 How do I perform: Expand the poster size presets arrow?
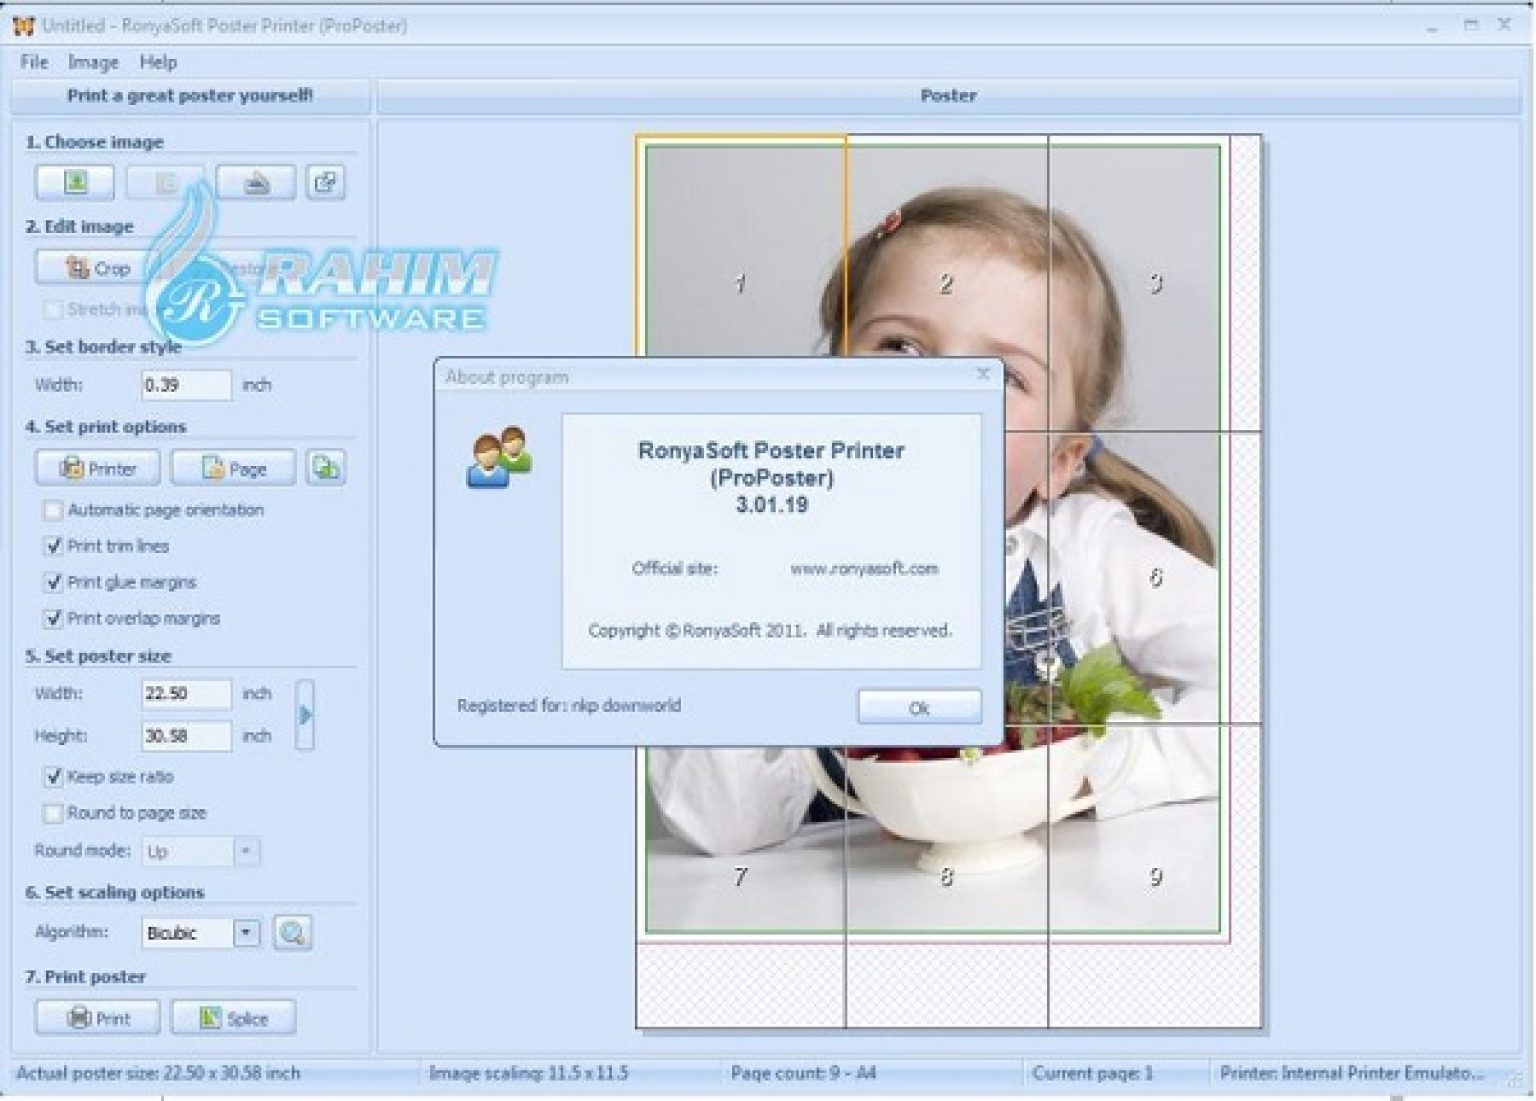303,713
